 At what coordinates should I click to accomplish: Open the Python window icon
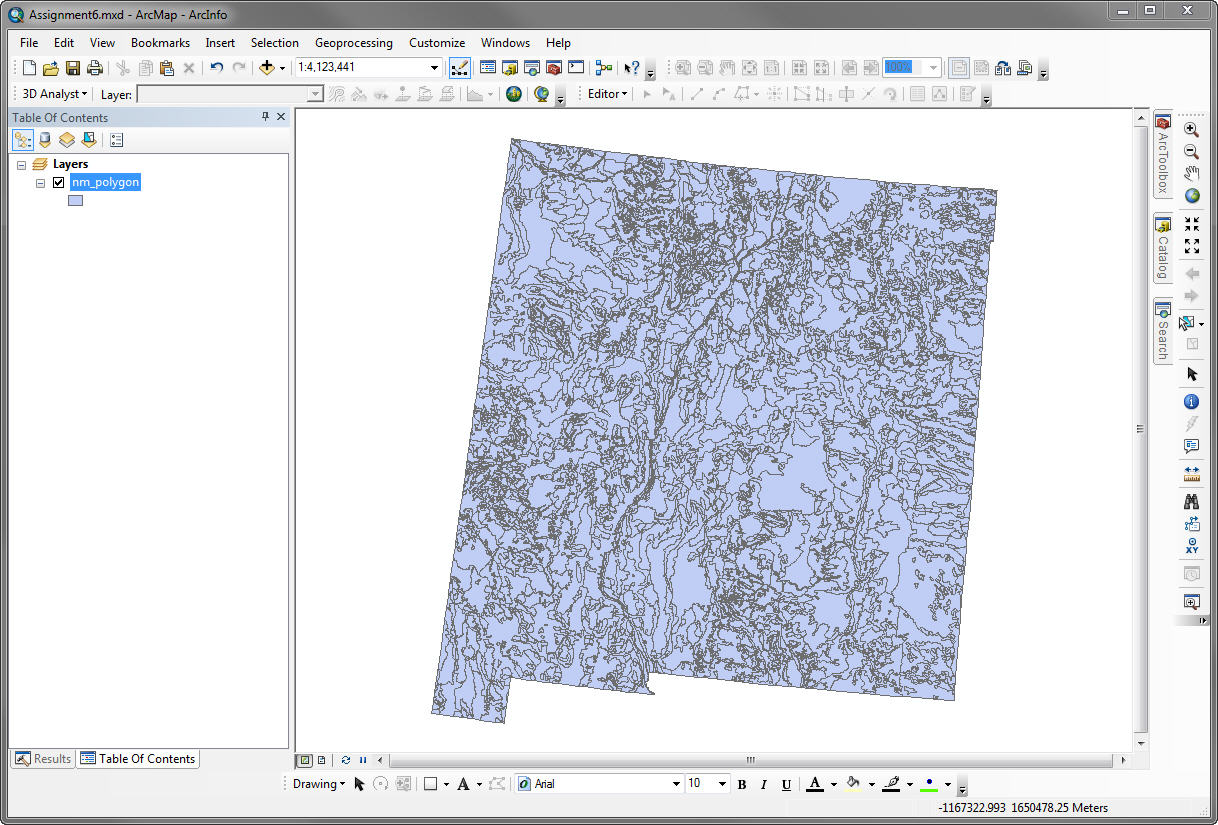coord(575,68)
